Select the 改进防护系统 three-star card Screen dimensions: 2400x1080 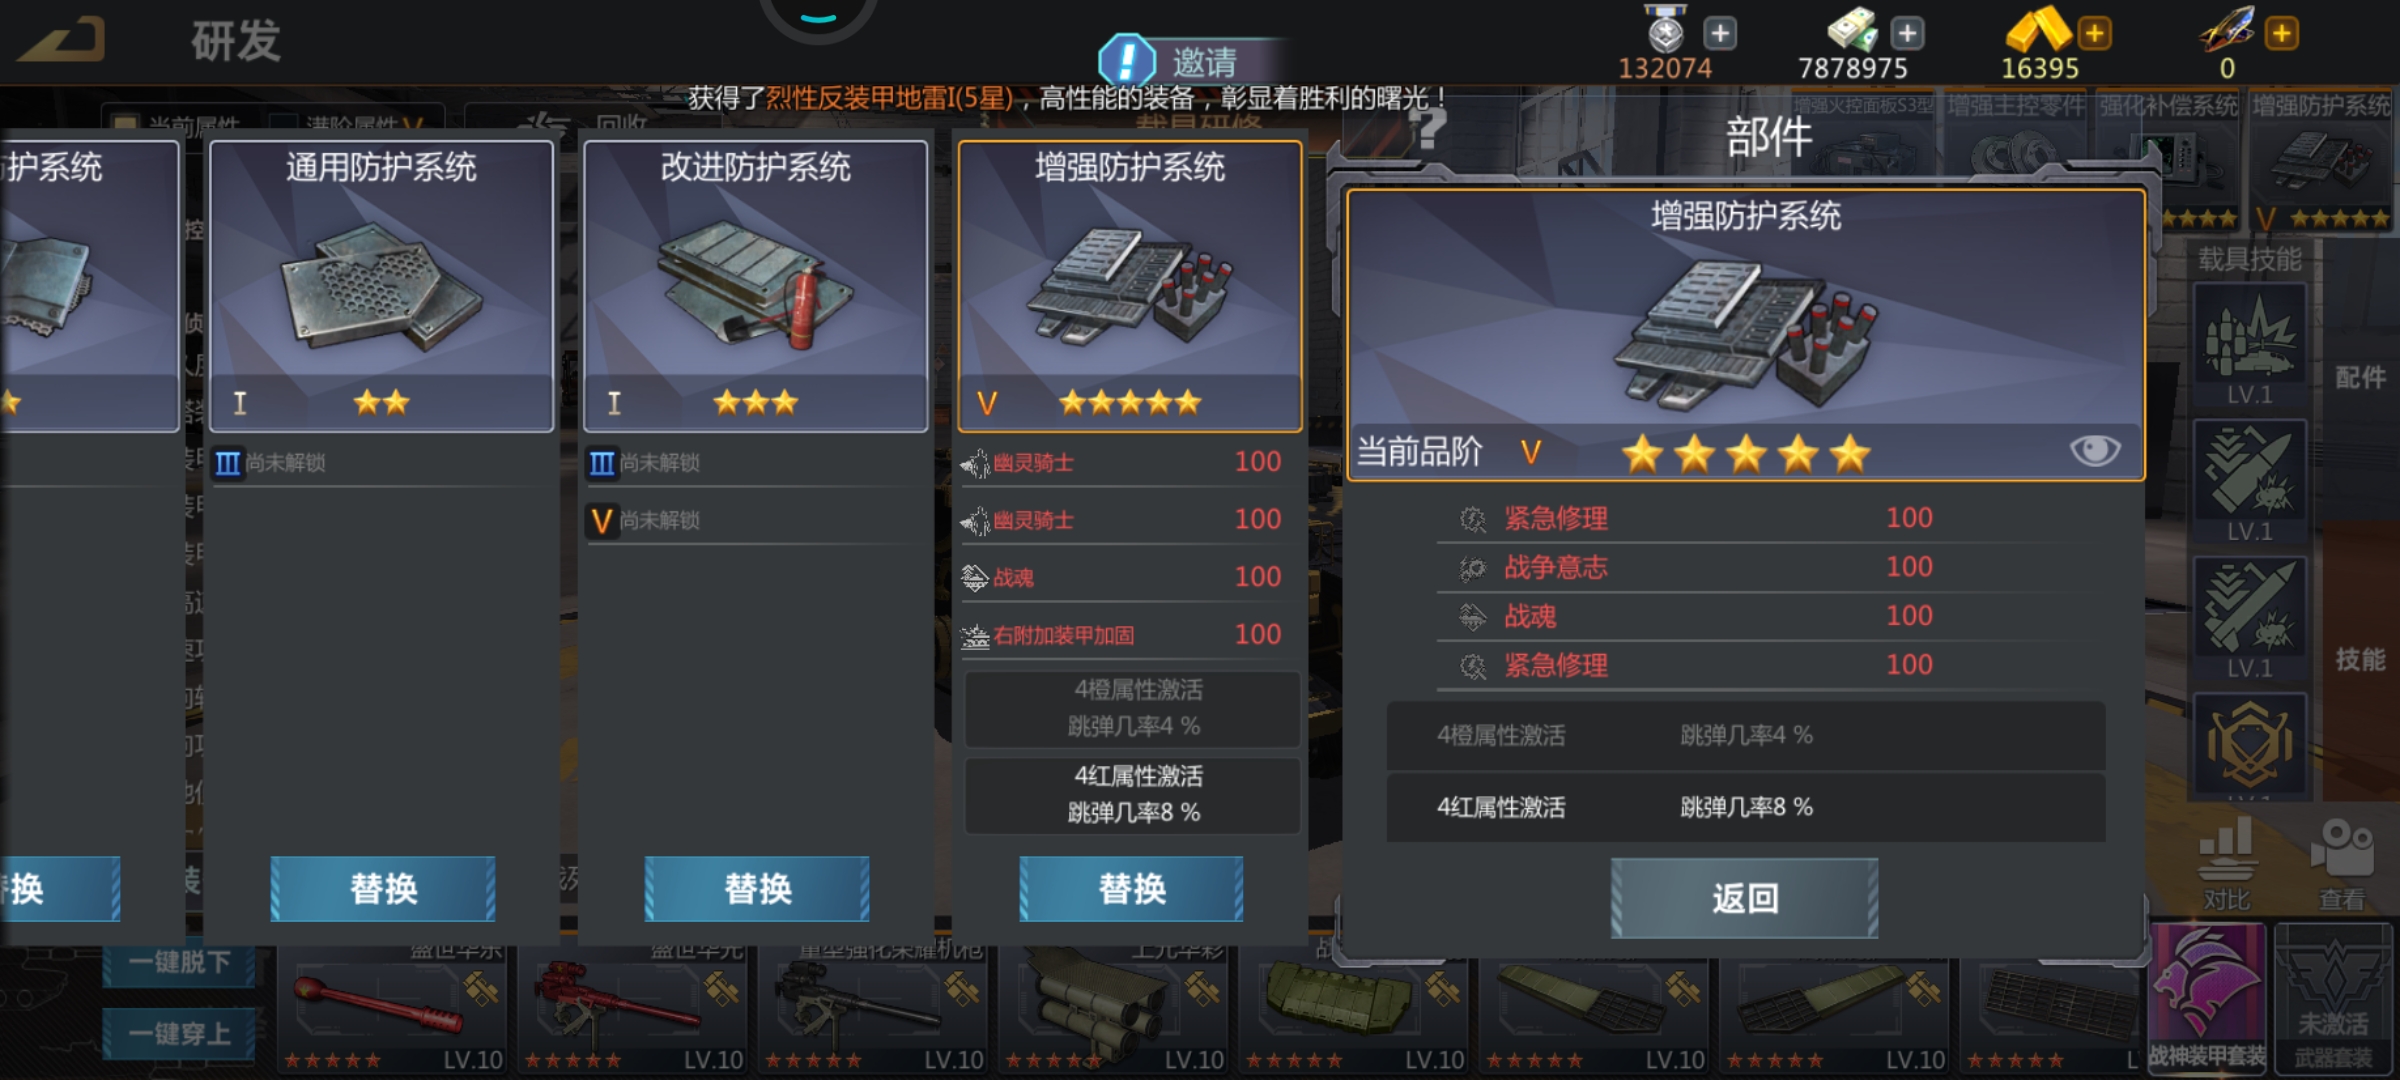(755, 286)
